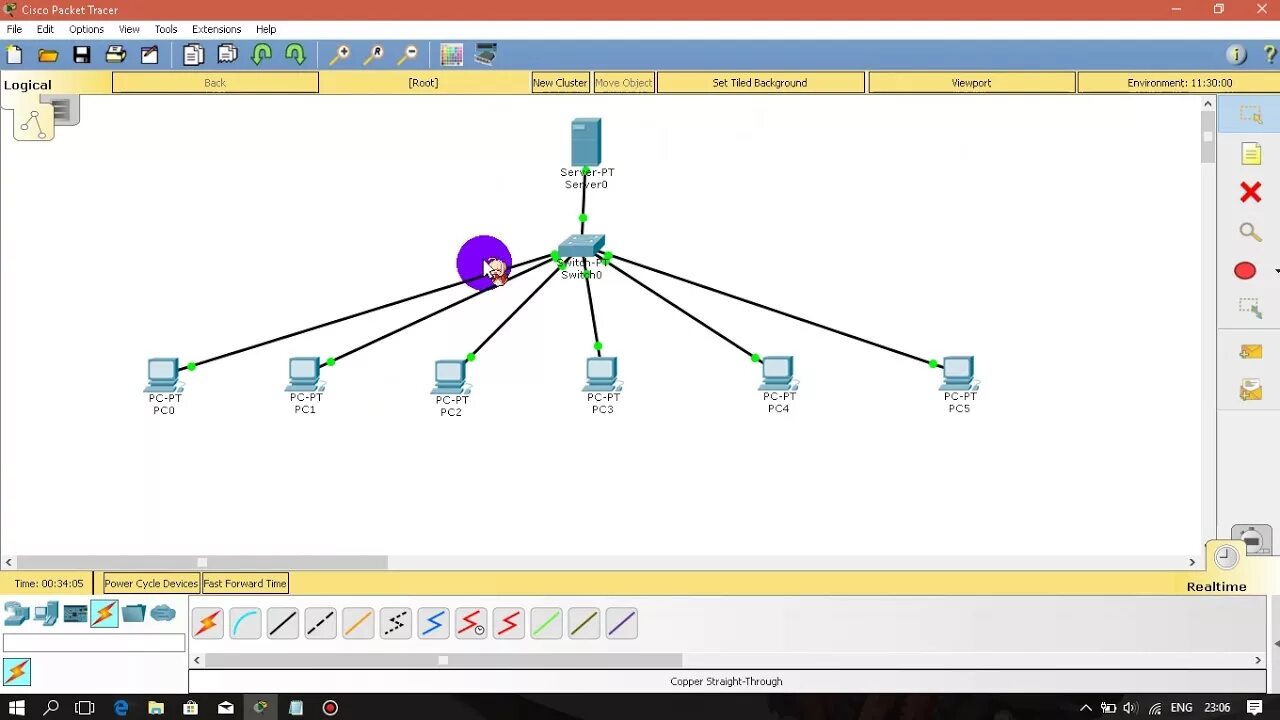Choose the Copper Cross-Over dashed cable

tap(320, 624)
